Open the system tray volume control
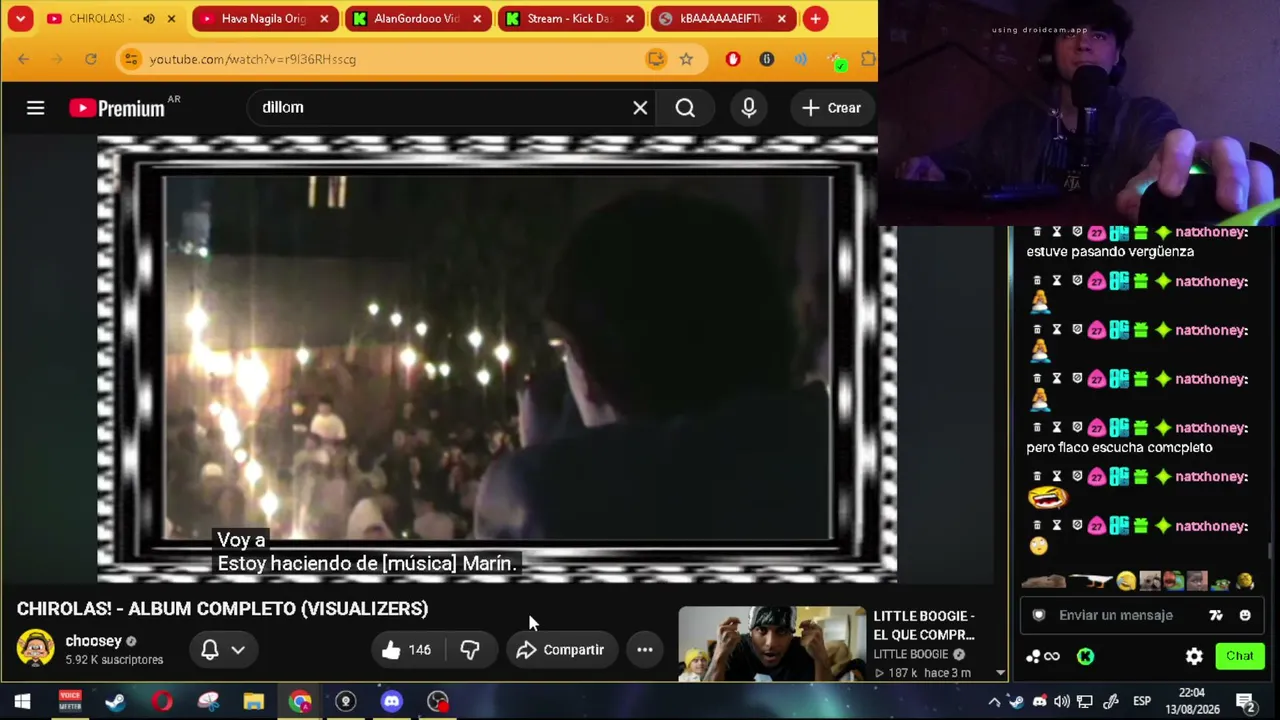Image resolution: width=1280 pixels, height=720 pixels. click(1062, 701)
